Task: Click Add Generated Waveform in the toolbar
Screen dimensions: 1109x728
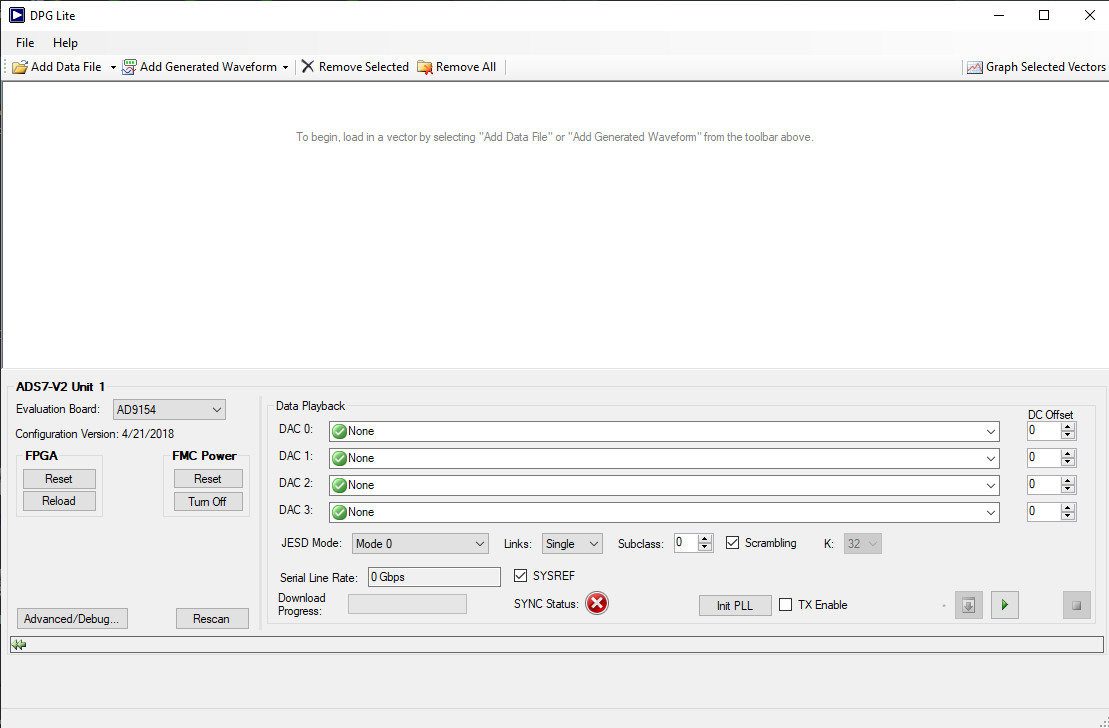Action: (x=199, y=67)
